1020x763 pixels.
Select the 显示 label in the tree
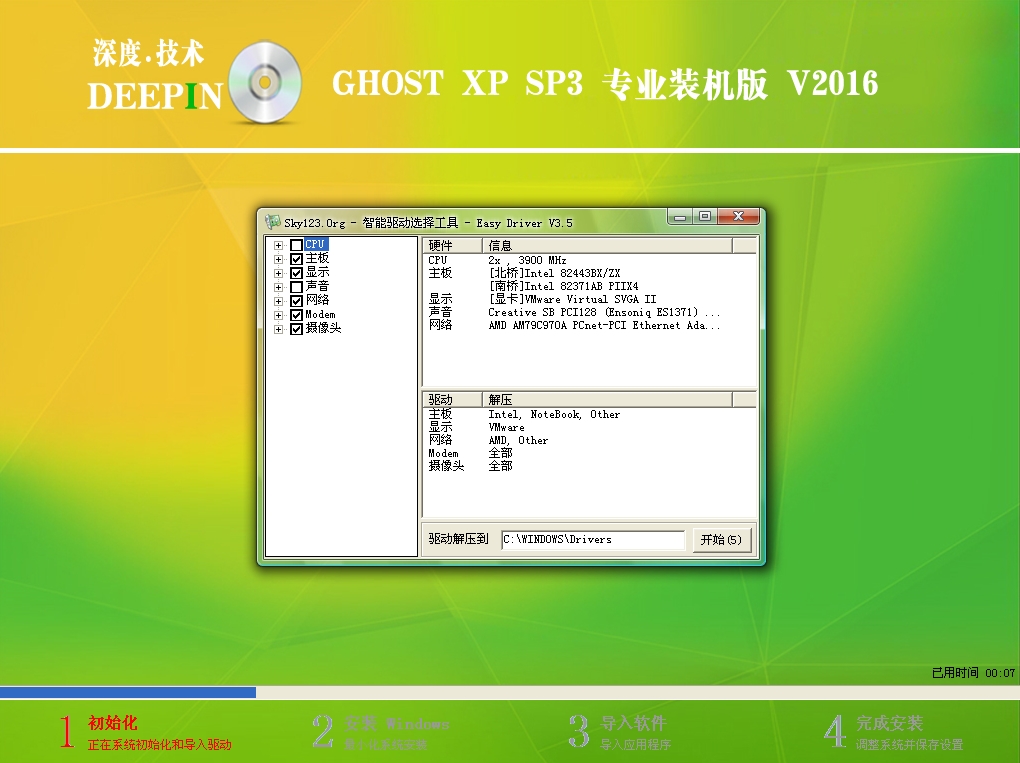(317, 273)
